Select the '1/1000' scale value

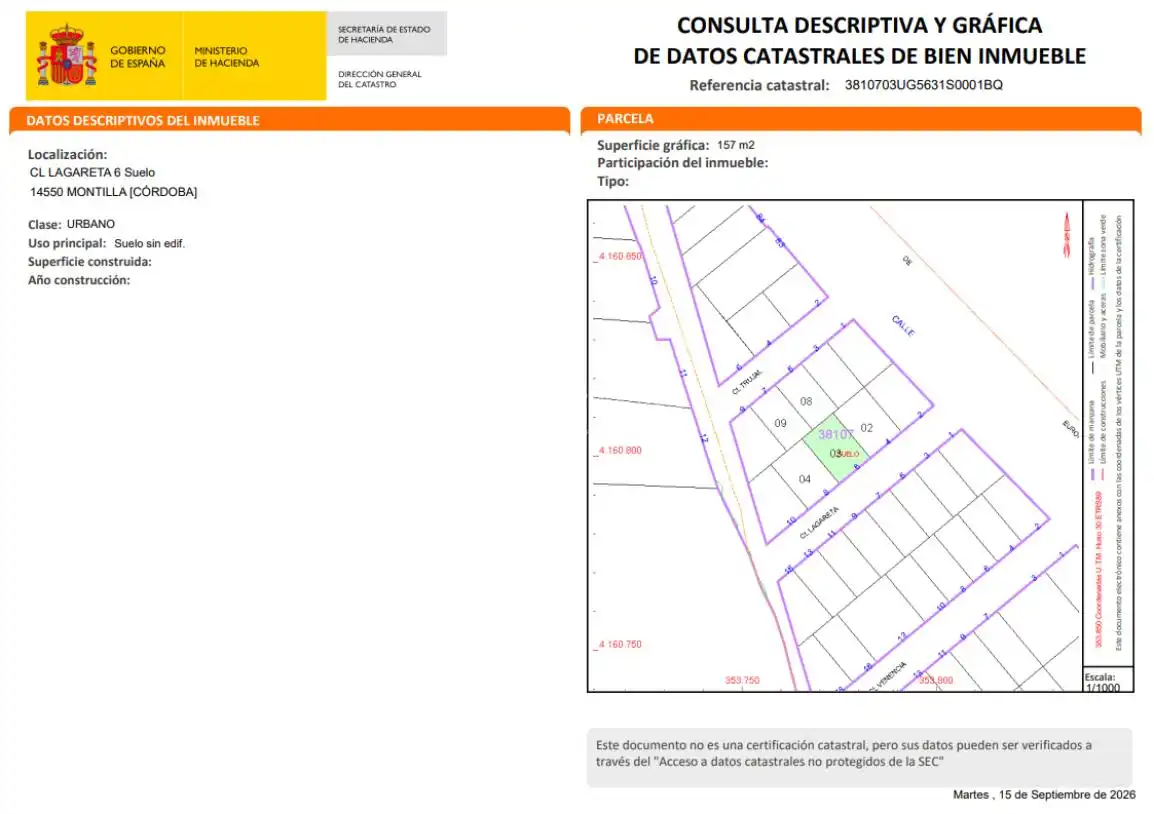[x=1102, y=687]
